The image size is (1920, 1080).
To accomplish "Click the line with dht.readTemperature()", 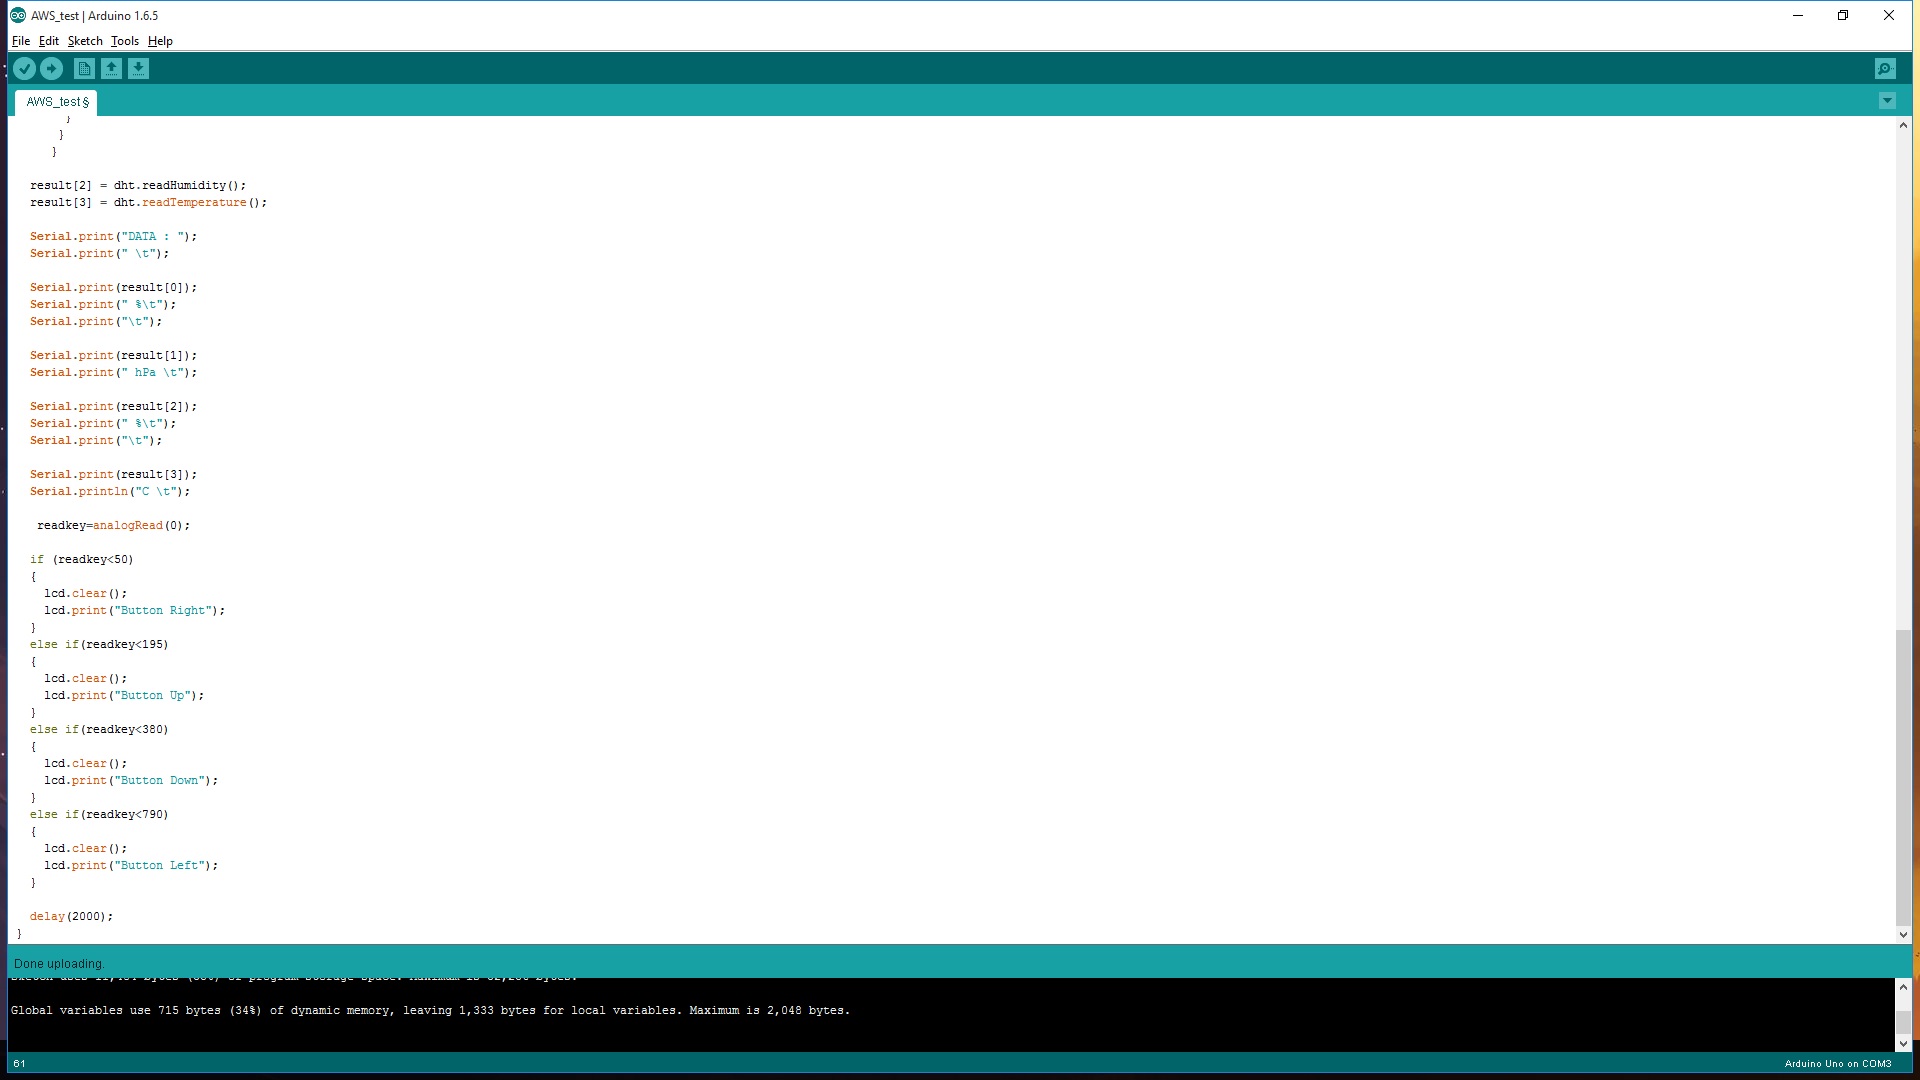I will [148, 203].
